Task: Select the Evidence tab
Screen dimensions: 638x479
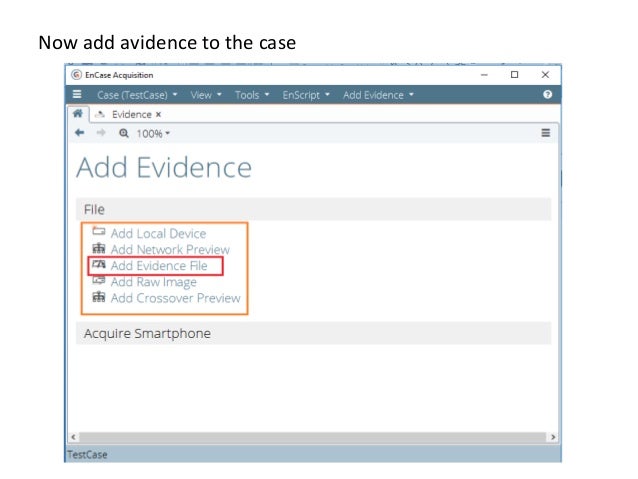Action: tap(131, 114)
